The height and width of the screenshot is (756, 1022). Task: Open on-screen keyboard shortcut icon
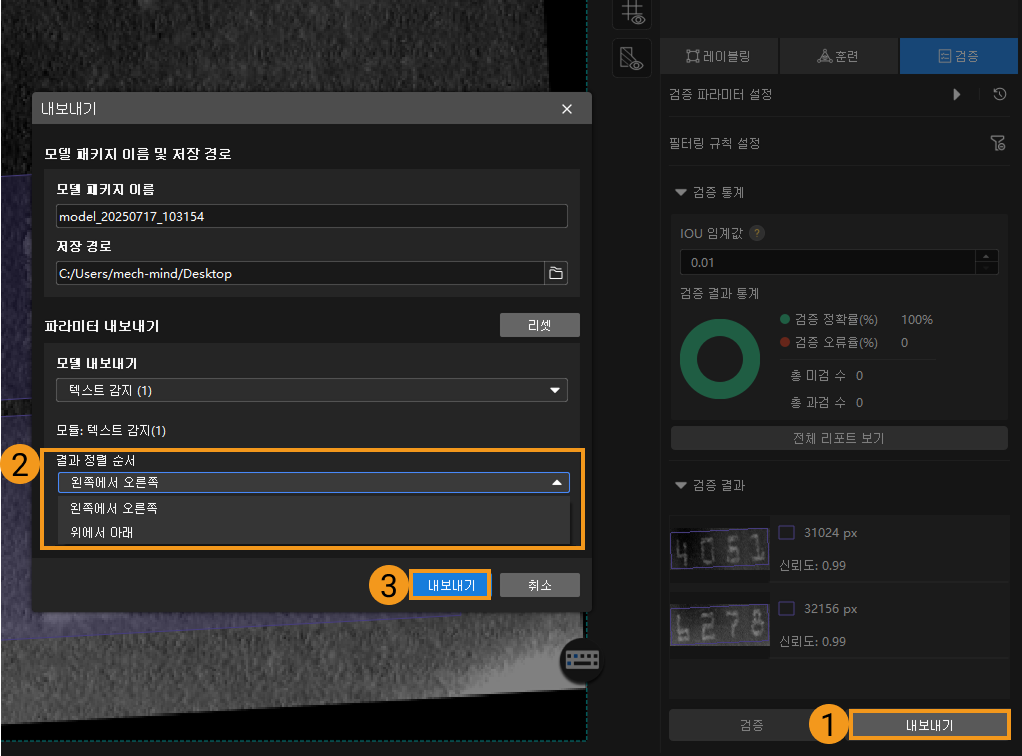(581, 660)
